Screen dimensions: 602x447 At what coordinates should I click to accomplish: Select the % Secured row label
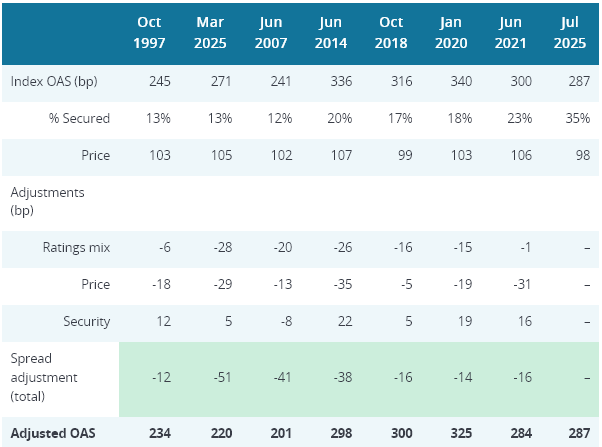(80, 119)
